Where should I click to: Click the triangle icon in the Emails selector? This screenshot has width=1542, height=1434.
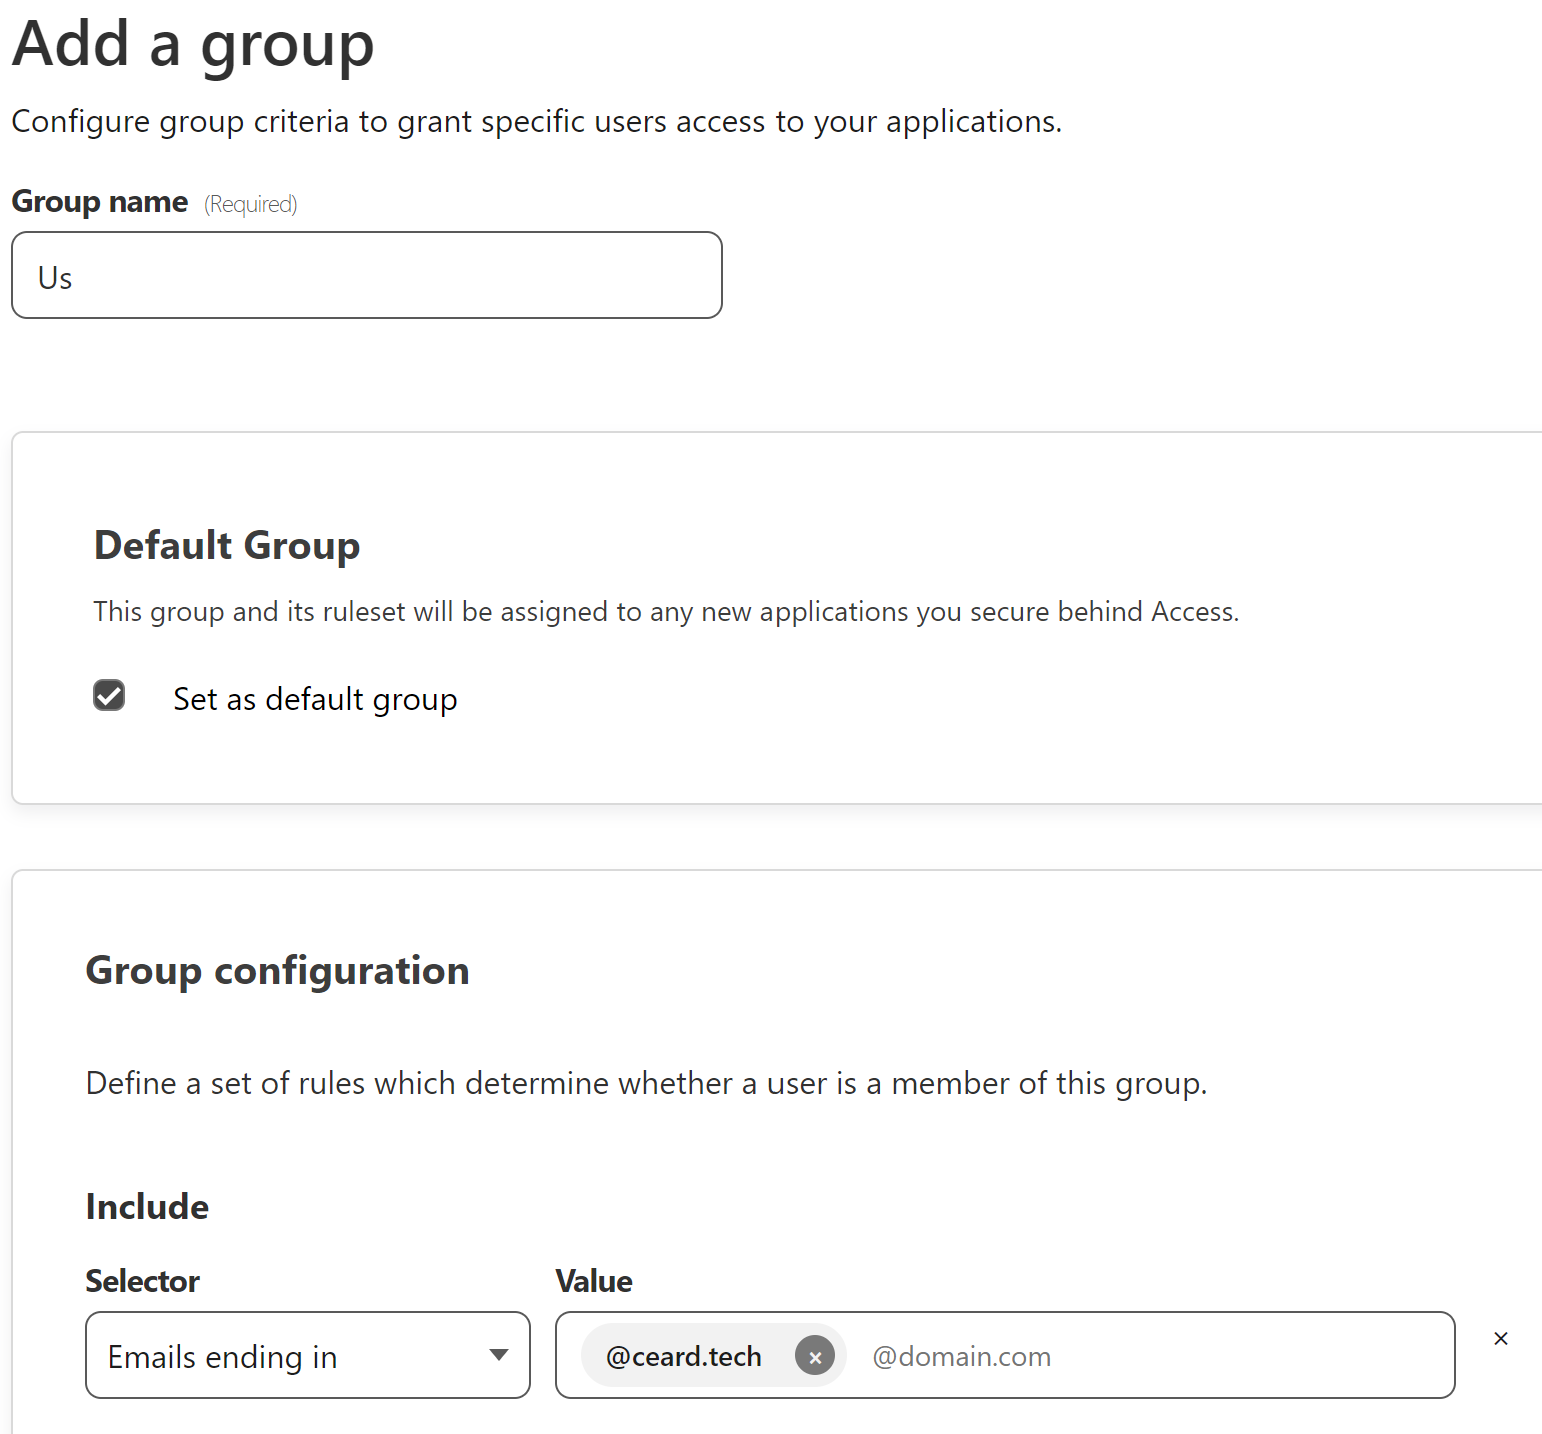(x=499, y=1355)
